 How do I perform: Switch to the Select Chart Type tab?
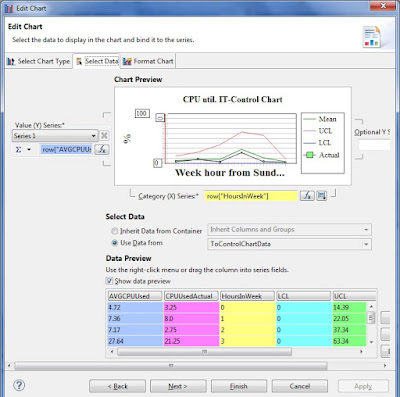pos(39,61)
